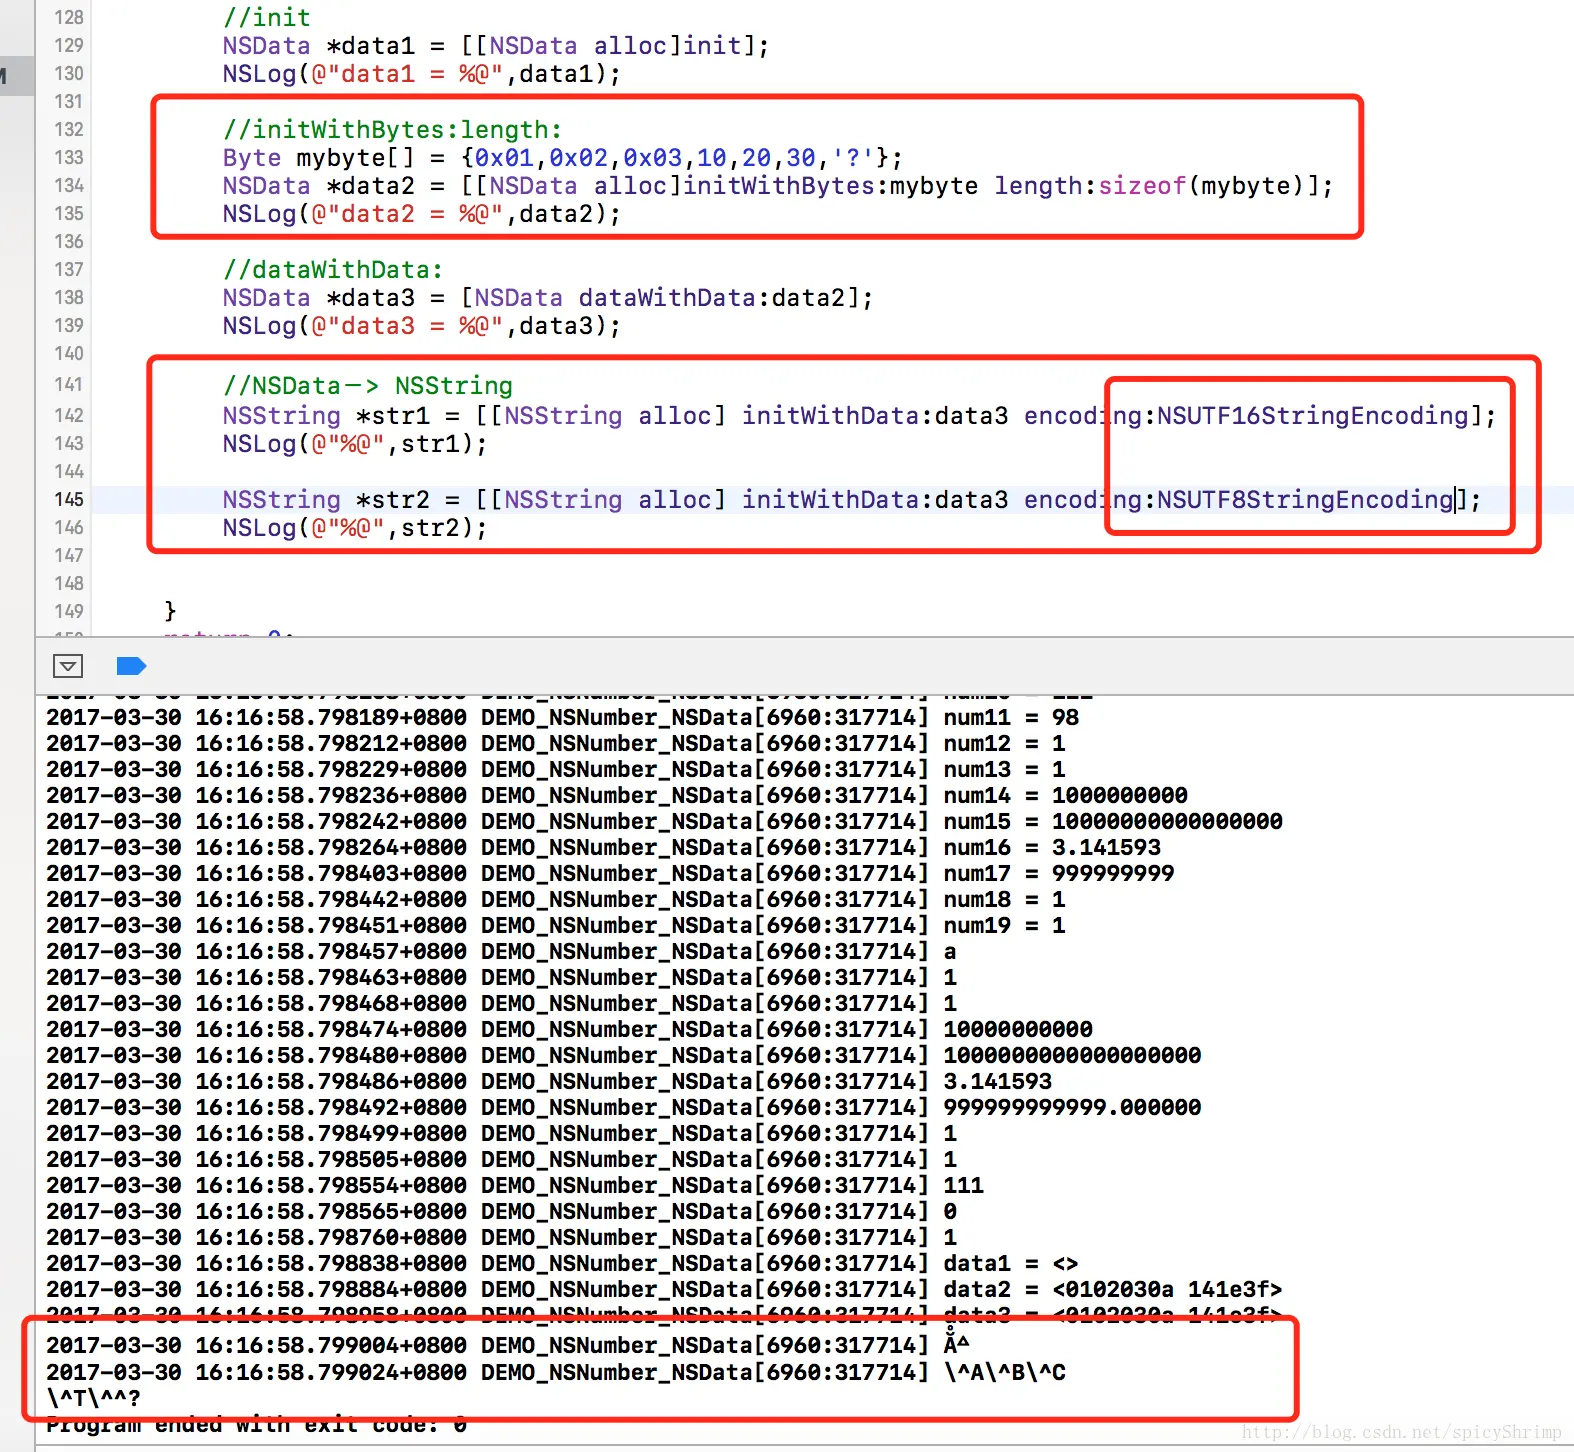
Task: Click console line timestamped 16:16:58.798505
Action: point(501,1159)
